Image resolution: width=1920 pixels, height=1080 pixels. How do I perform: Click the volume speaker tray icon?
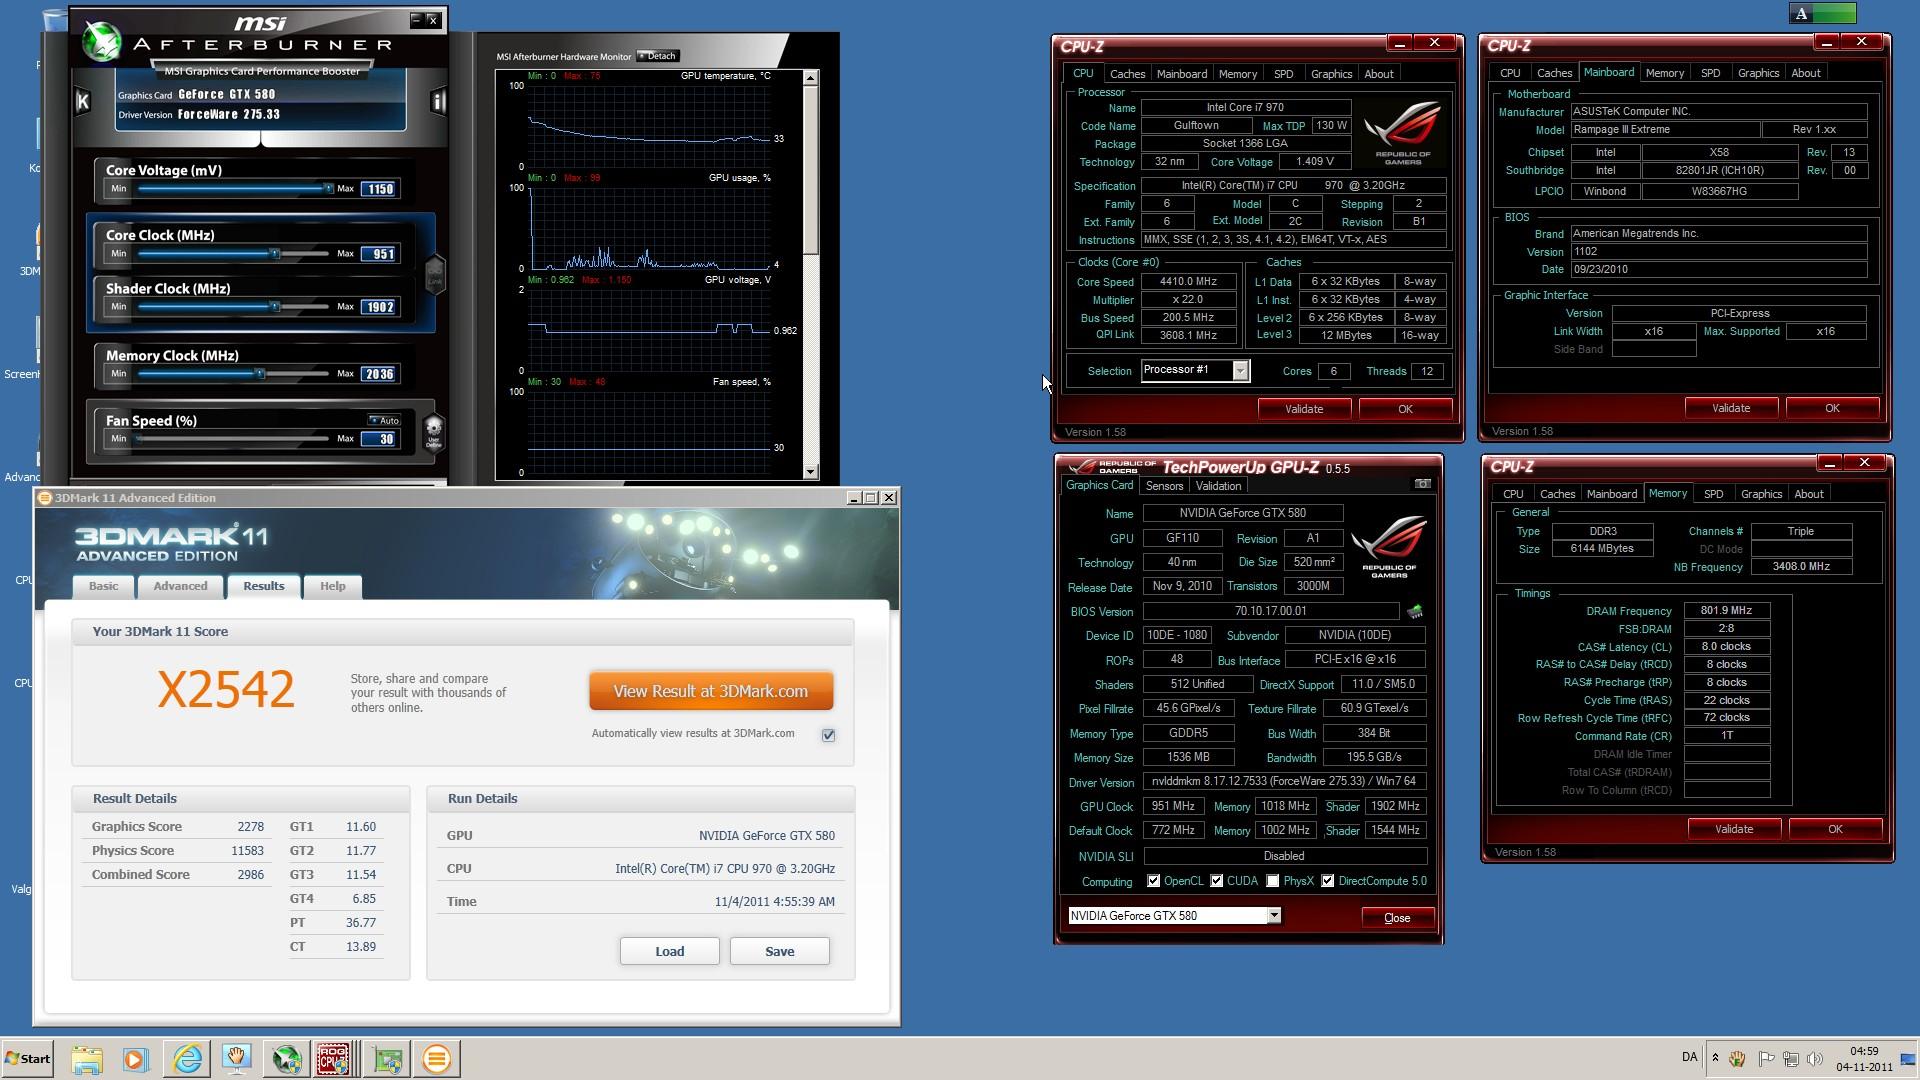[x=1815, y=1058]
